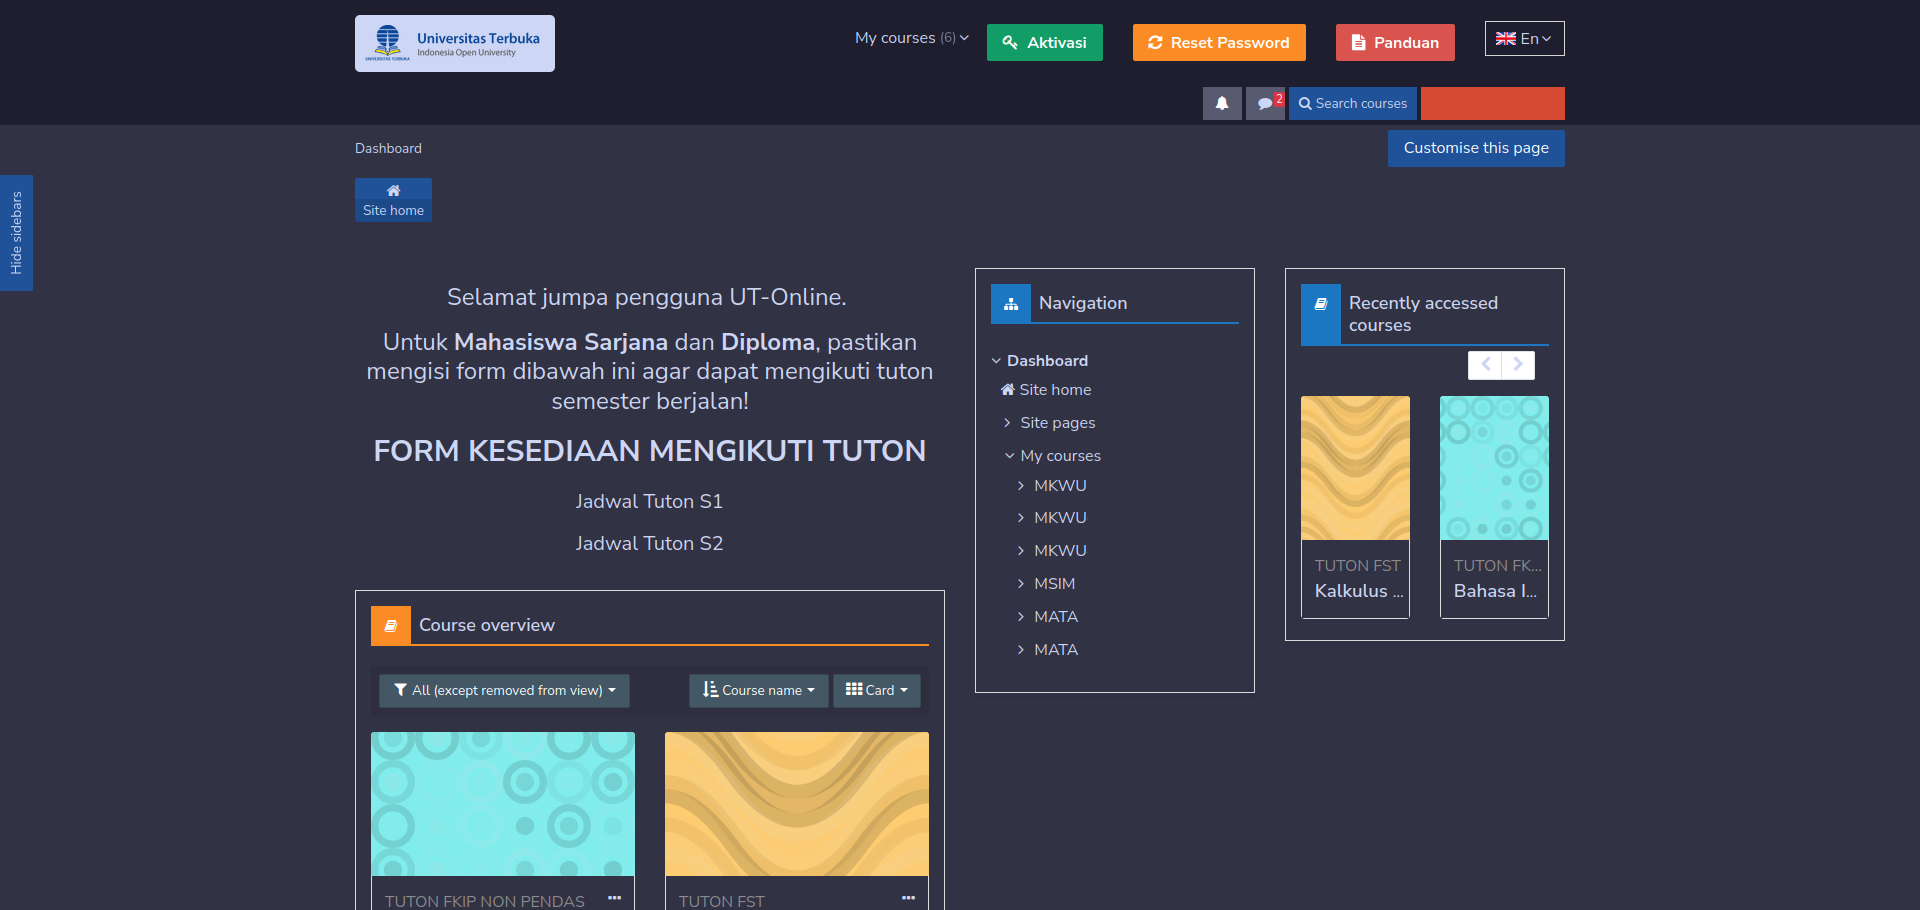Click the red user menu block
The image size is (1920, 910).
pos(1493,103)
